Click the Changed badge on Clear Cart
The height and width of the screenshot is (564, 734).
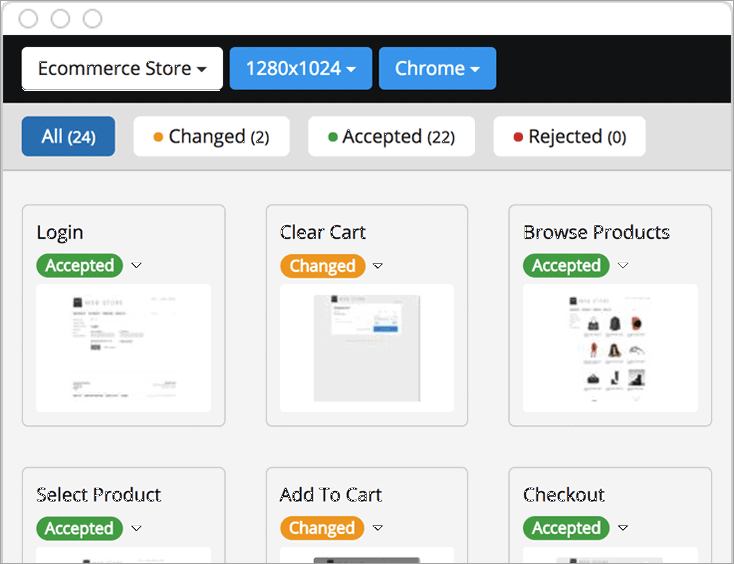tap(323, 266)
